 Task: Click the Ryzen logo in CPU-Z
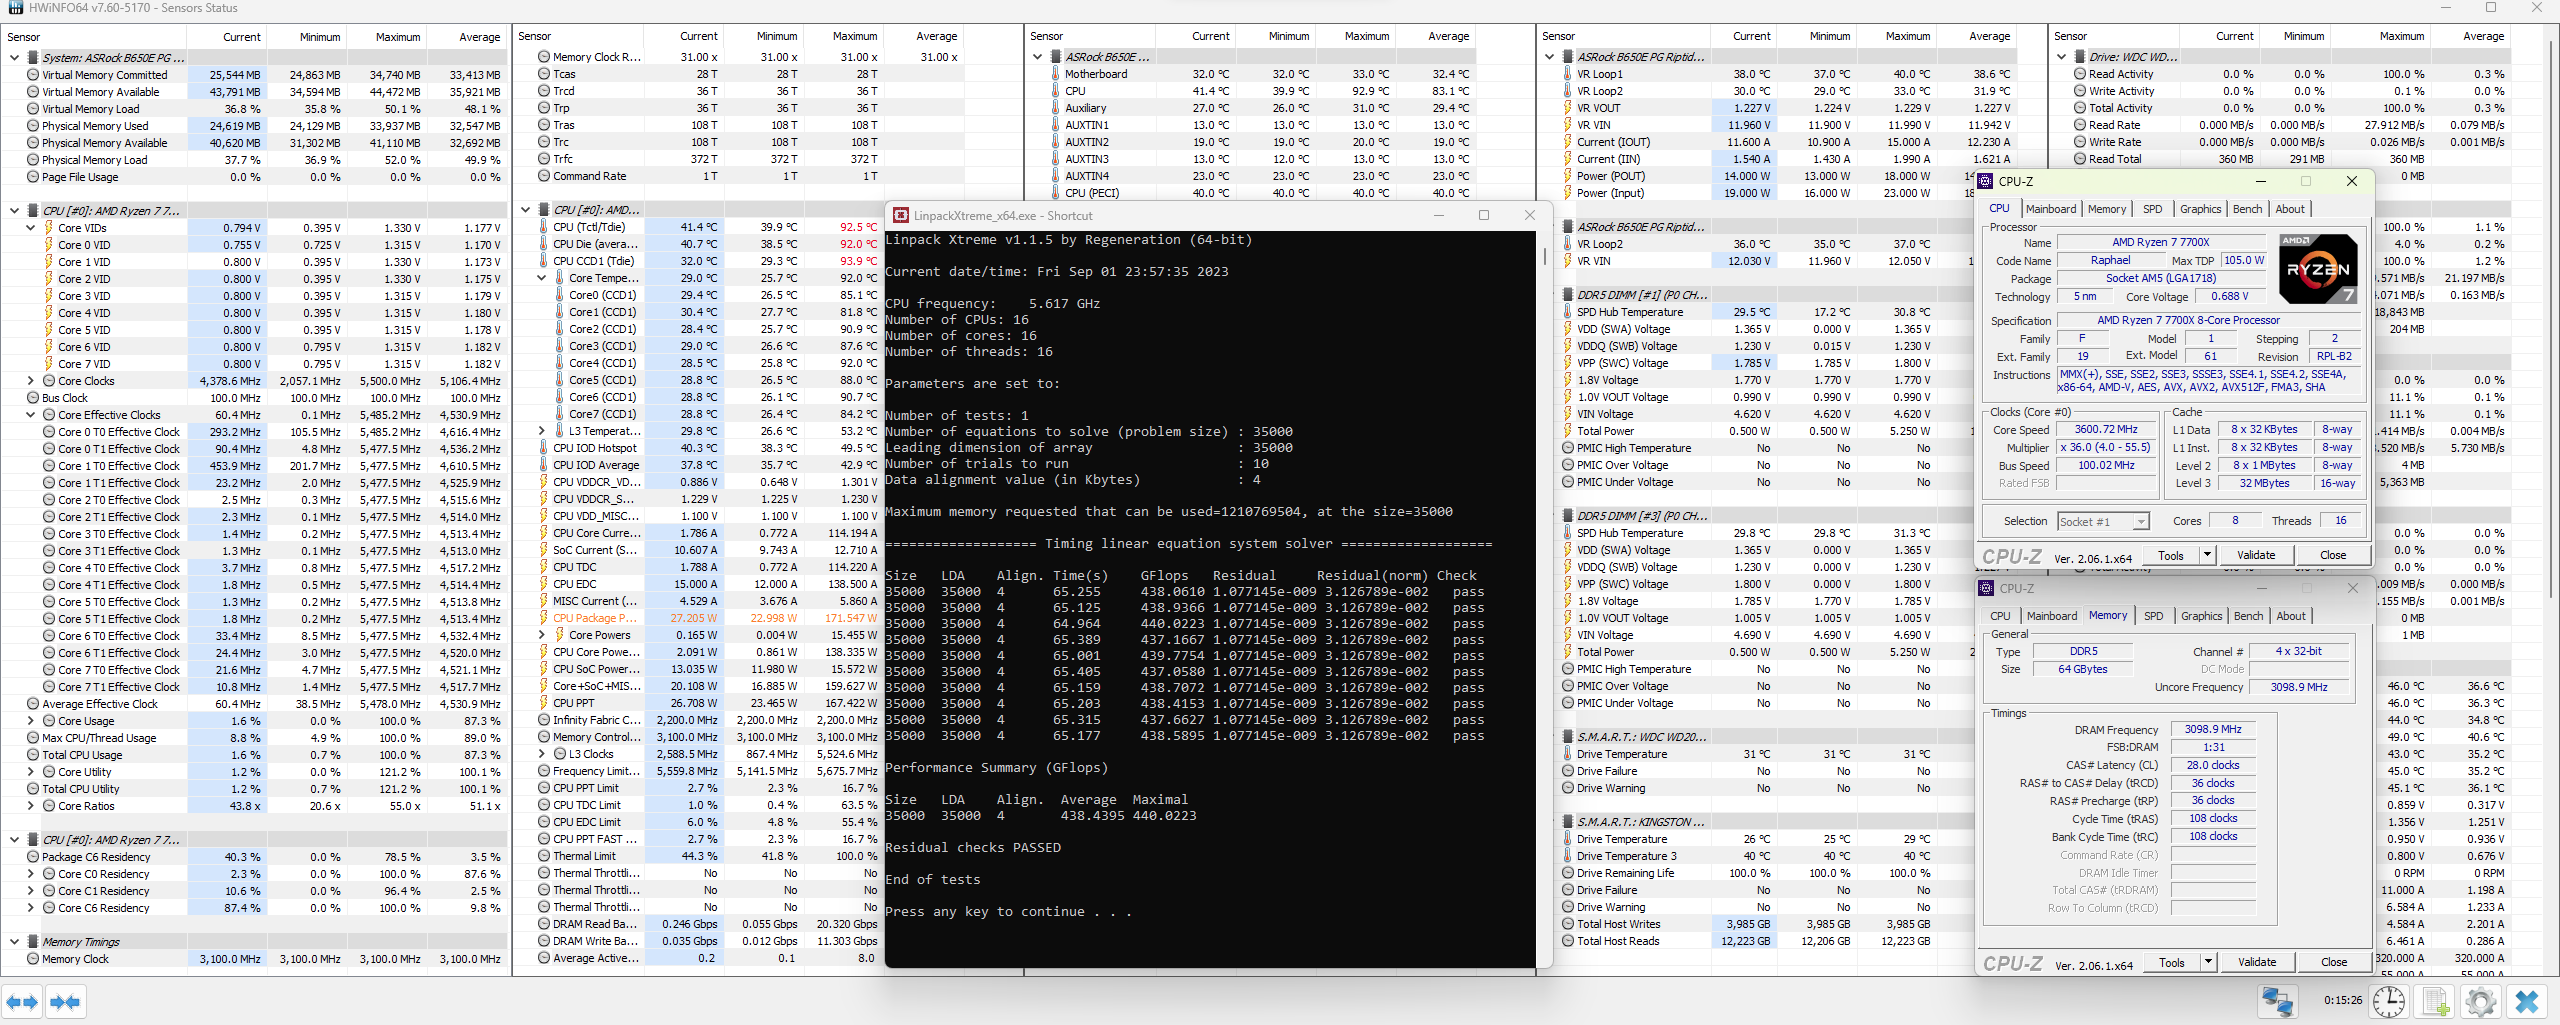[2318, 268]
